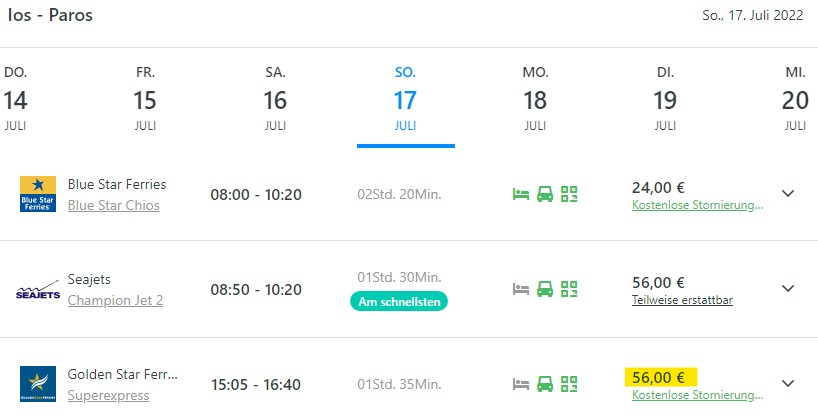Expand the Blue Star Ferries trip details
Viewport: 818px width, 419px height.
tap(788, 194)
